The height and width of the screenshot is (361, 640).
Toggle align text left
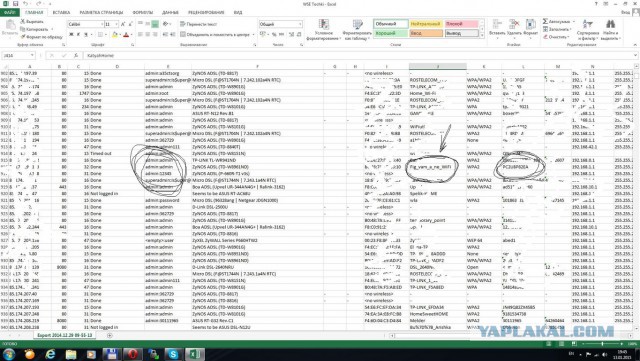(140, 35)
